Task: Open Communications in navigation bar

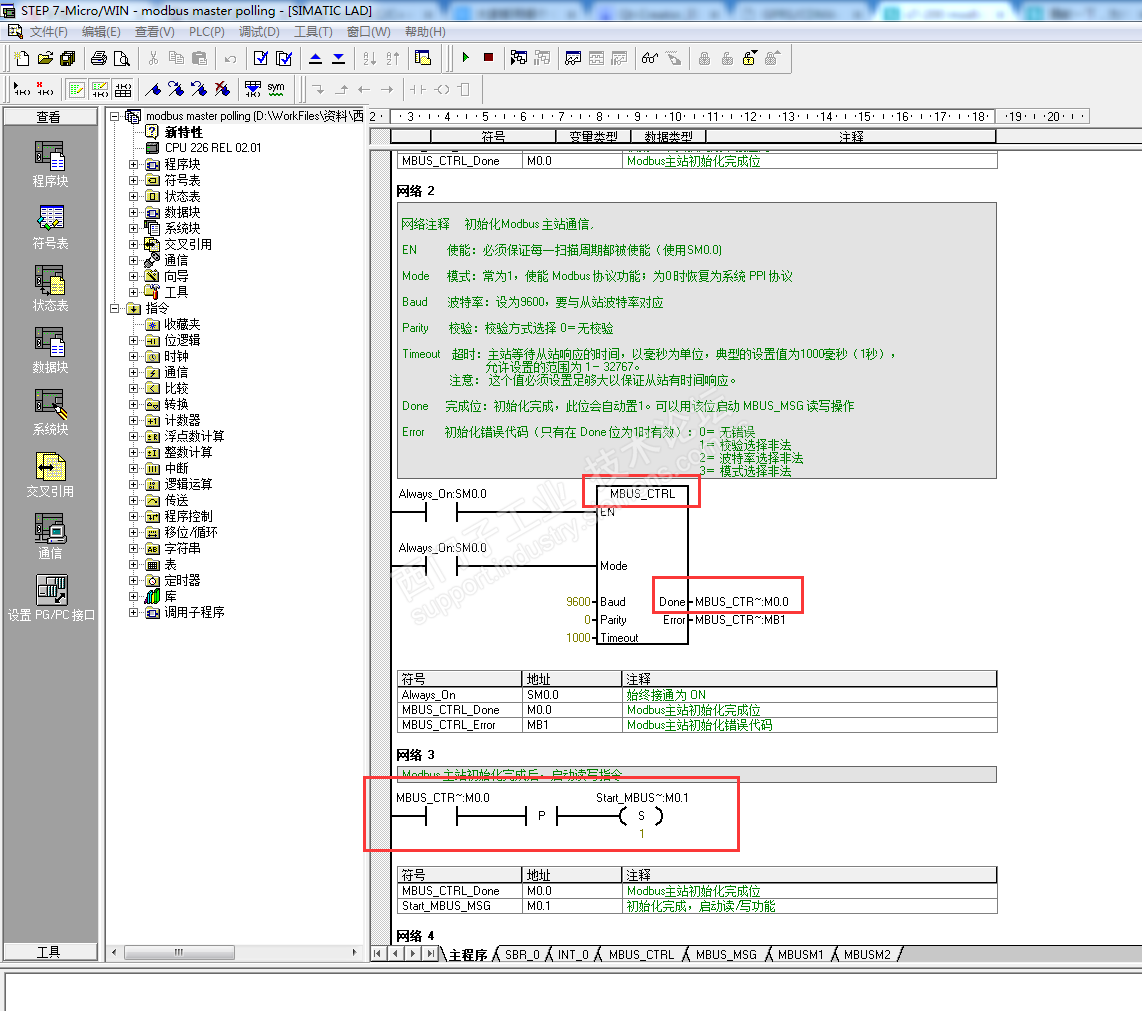Action: click(50, 536)
